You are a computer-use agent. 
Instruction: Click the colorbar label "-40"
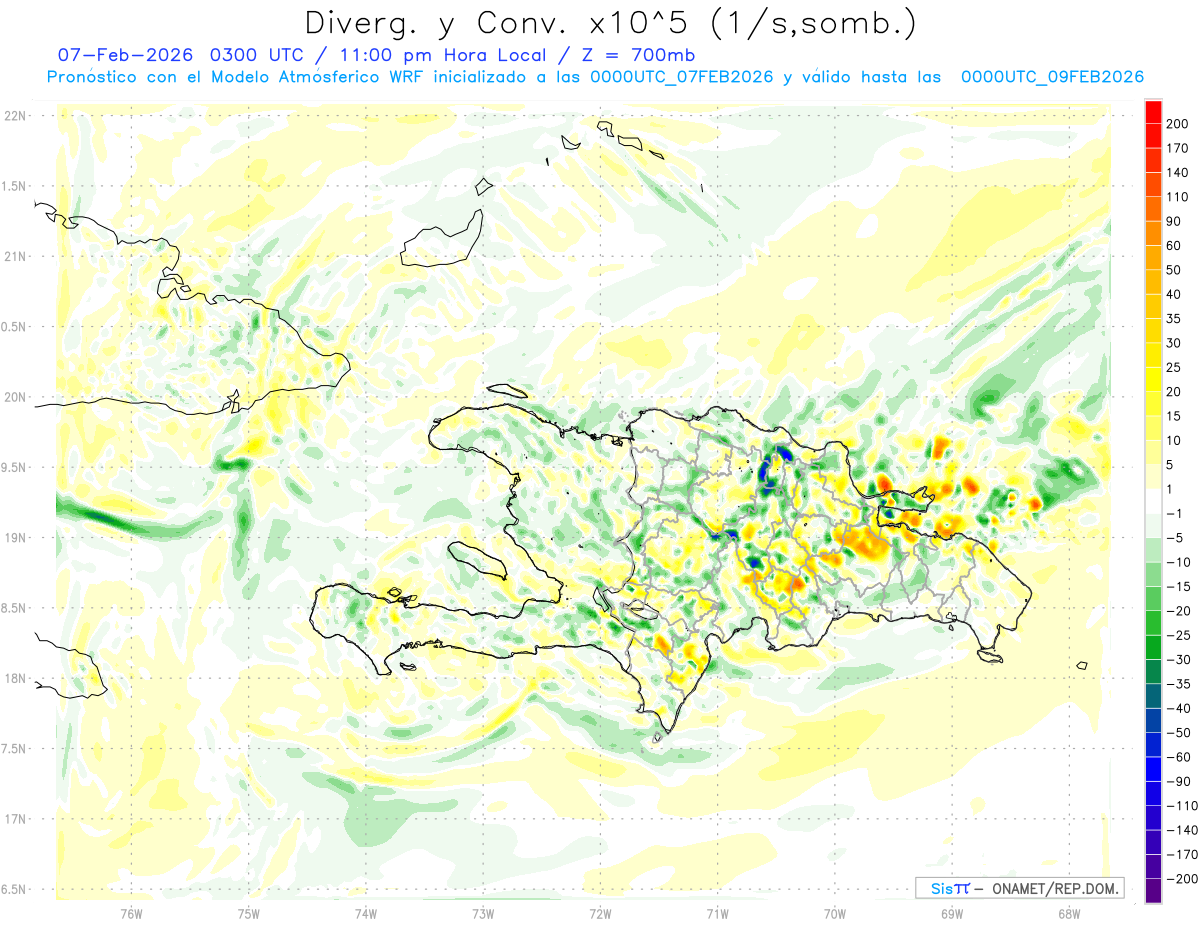coord(1180,709)
